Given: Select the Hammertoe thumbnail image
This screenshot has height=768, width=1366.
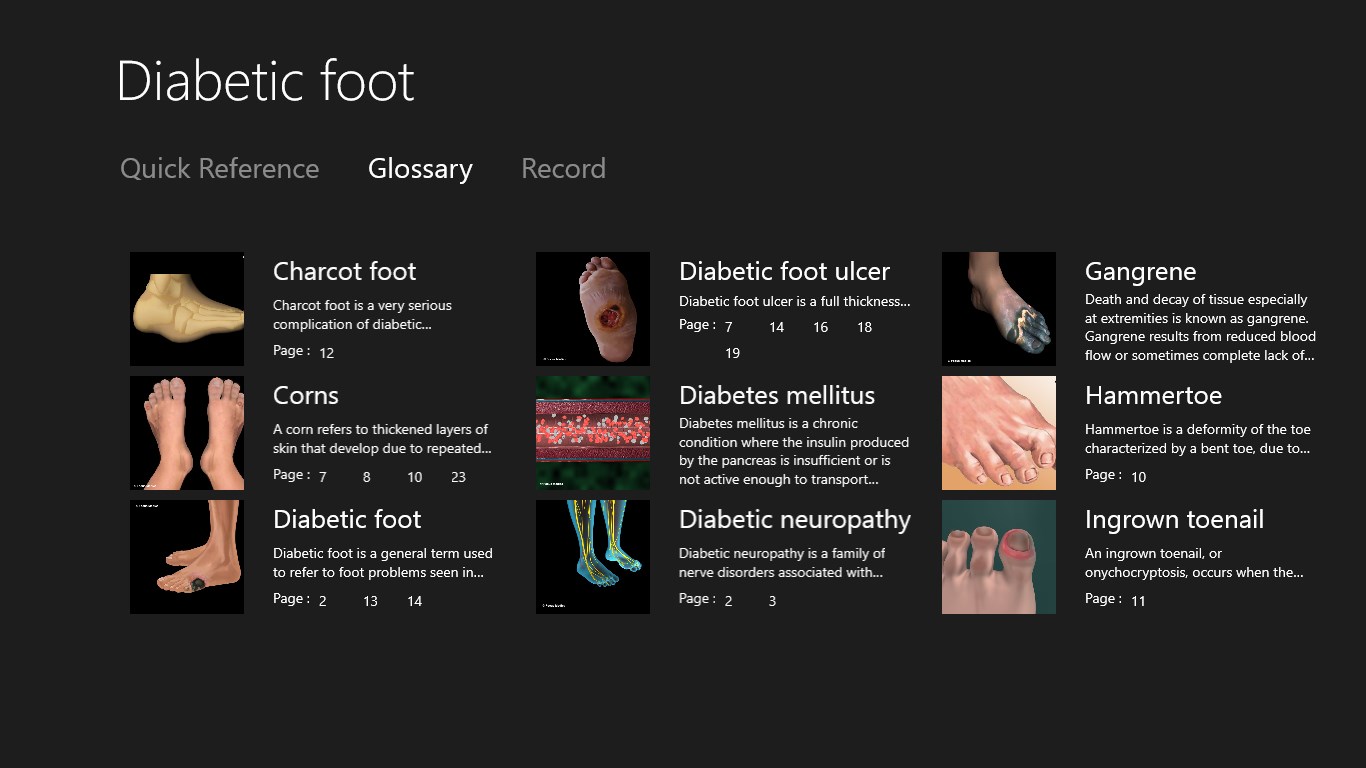Looking at the screenshot, I should pyautogui.click(x=999, y=433).
